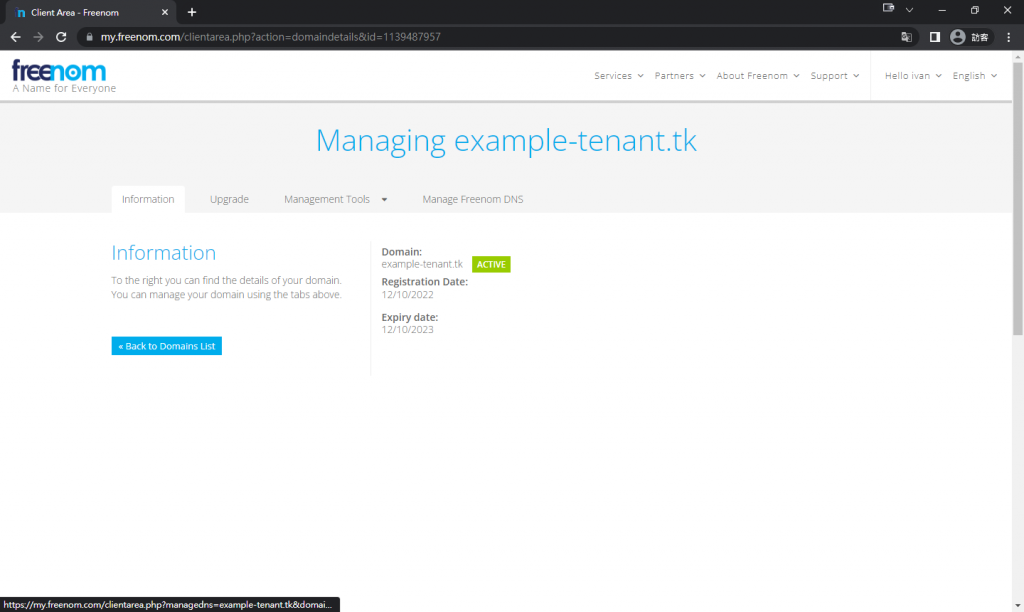Expand the Partners menu
The height and width of the screenshot is (612, 1024).
pos(680,76)
